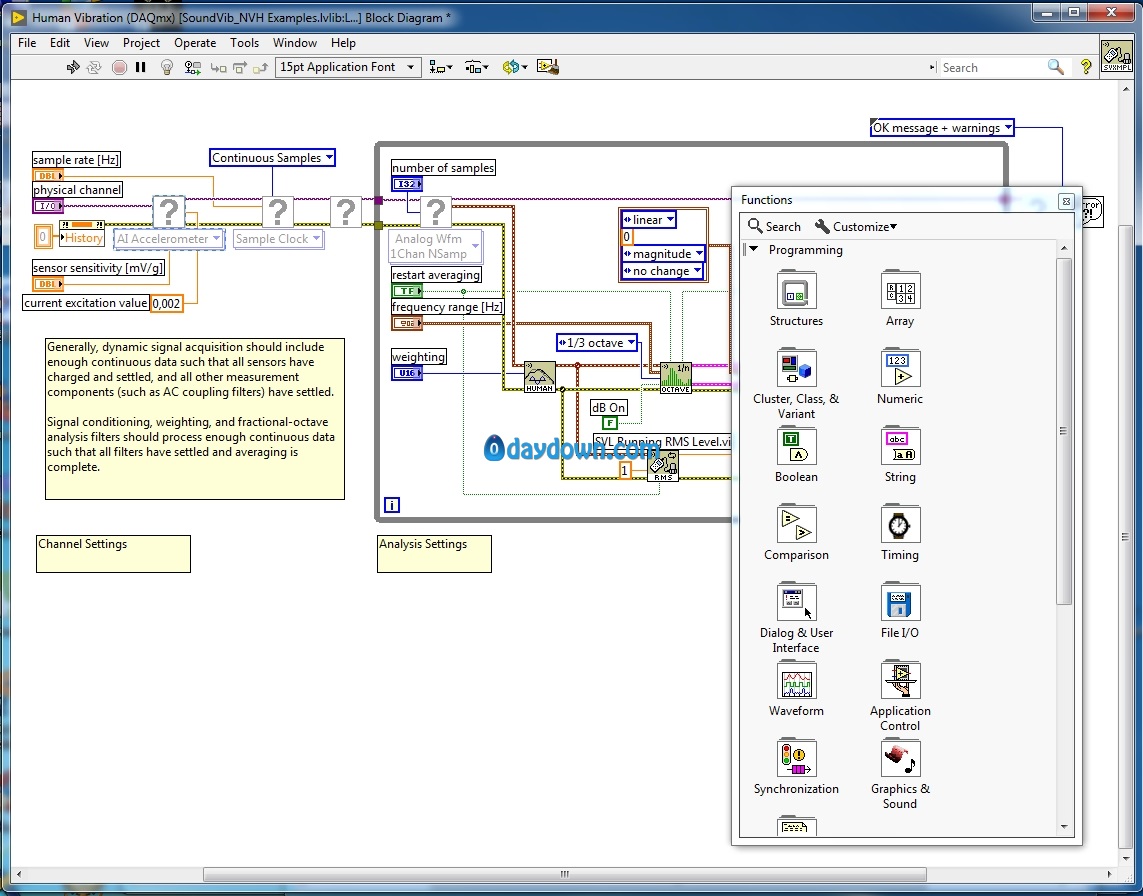This screenshot has width=1143, height=896.
Task: Open the Help menu
Action: point(343,43)
